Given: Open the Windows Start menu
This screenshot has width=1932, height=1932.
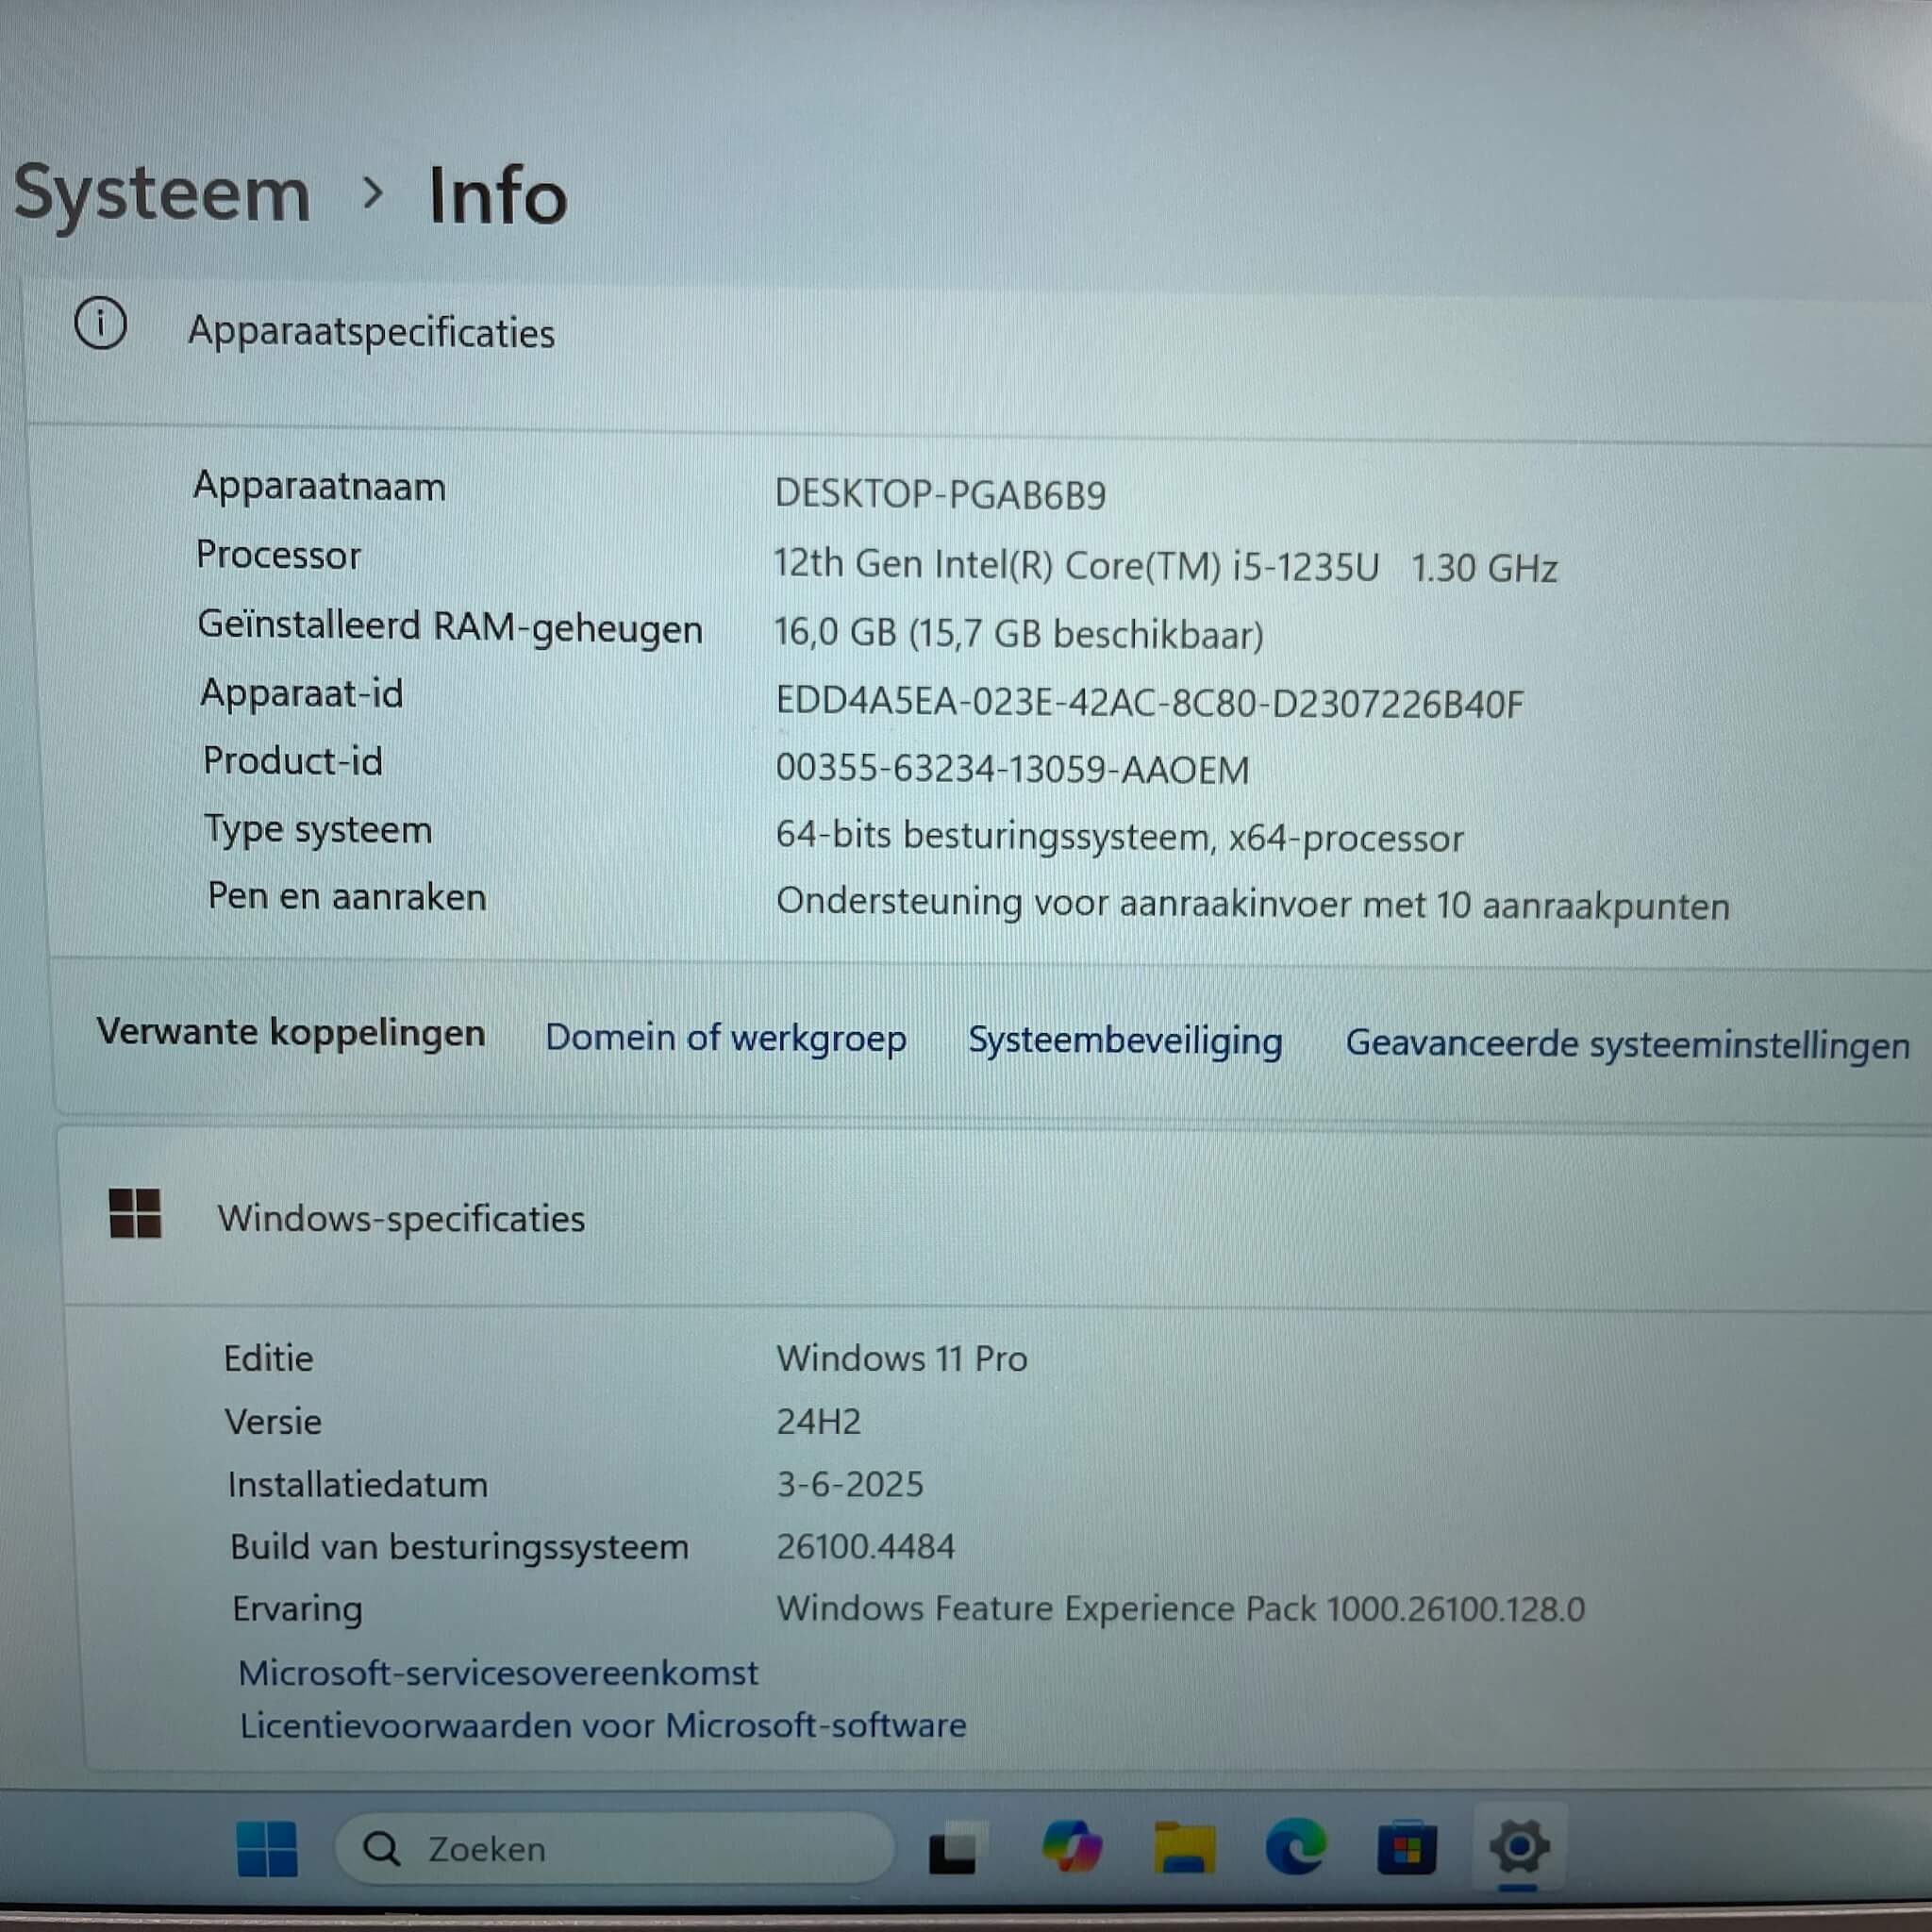Looking at the screenshot, I should coord(267,1849).
